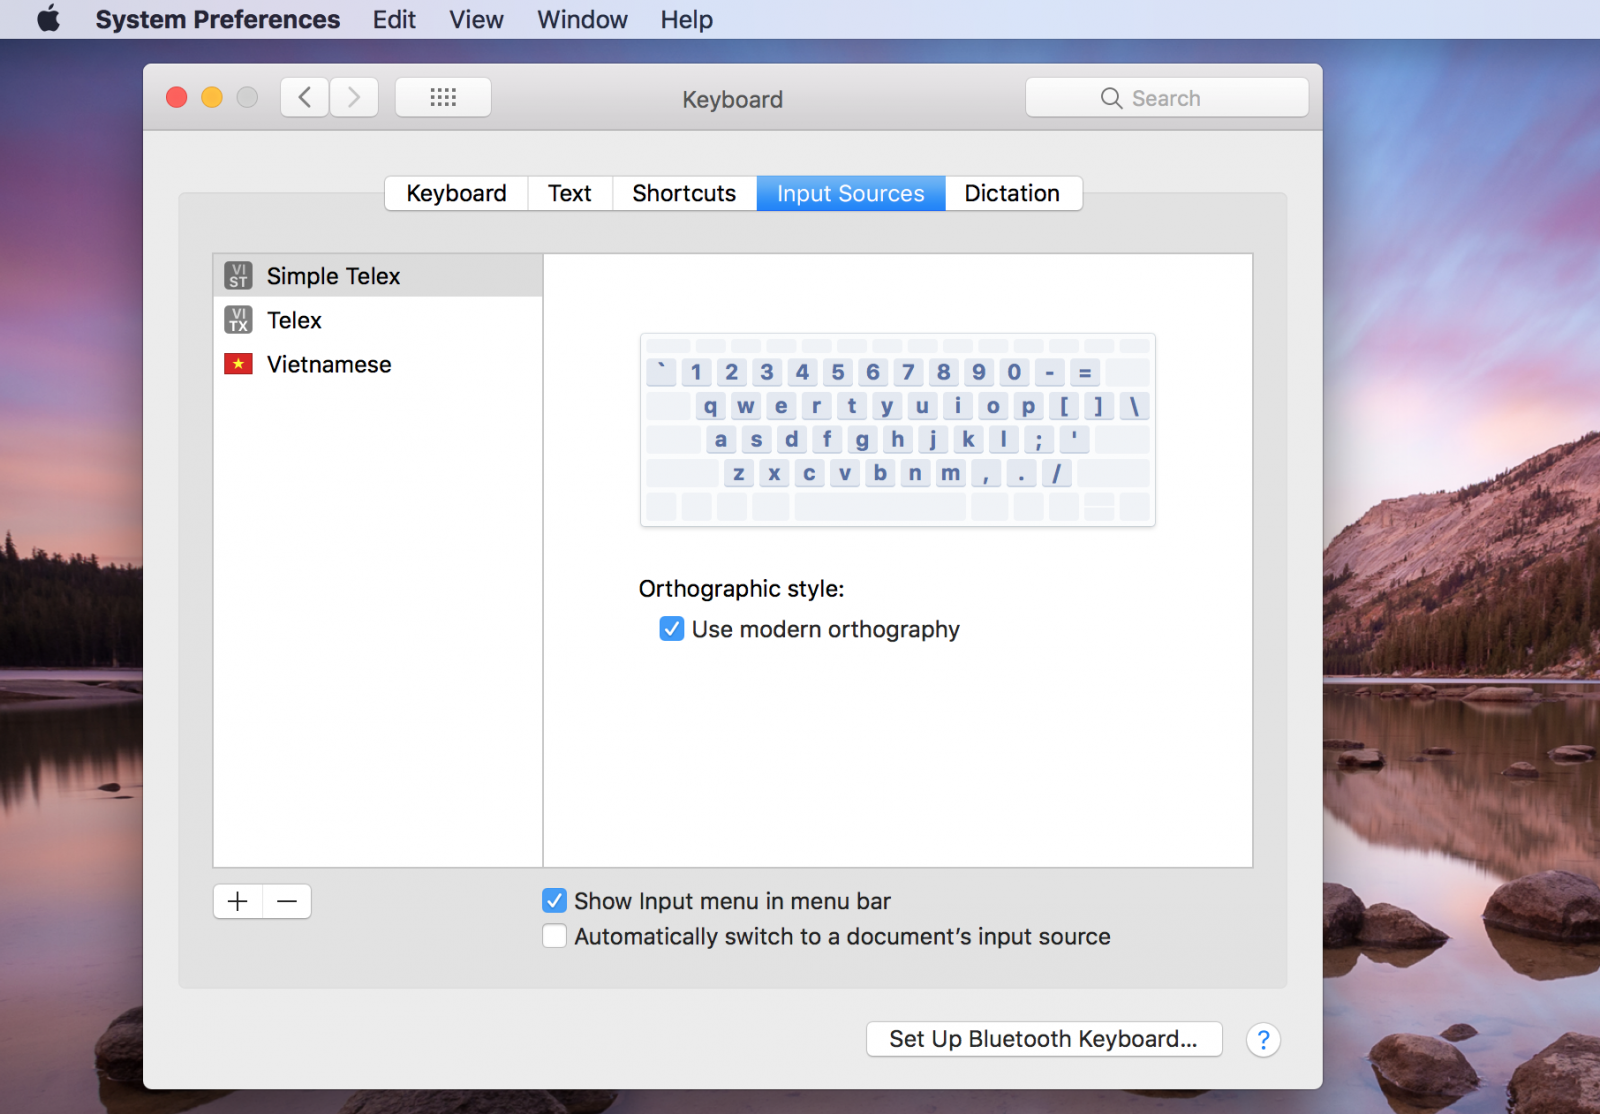1600x1114 pixels.
Task: Click the 'm' key in keyboard preview
Action: [x=950, y=473]
